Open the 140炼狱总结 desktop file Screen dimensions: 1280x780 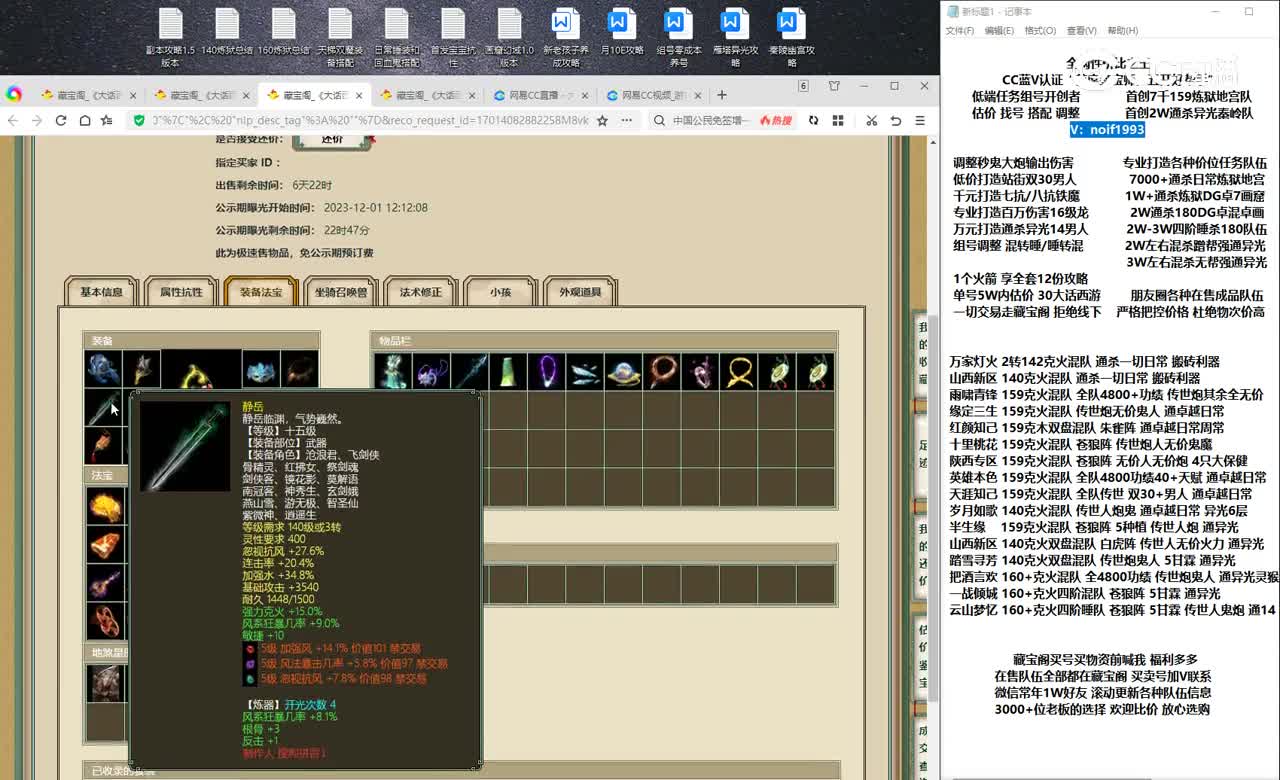point(227,32)
